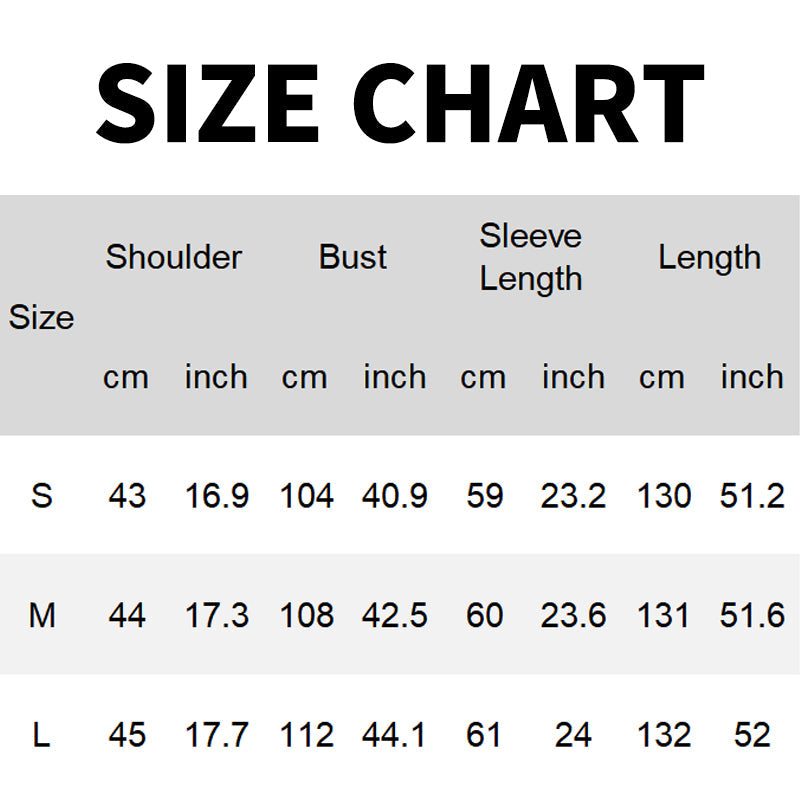Select the Shoulder column header
Screen dimensions: 800x800
click(174, 257)
